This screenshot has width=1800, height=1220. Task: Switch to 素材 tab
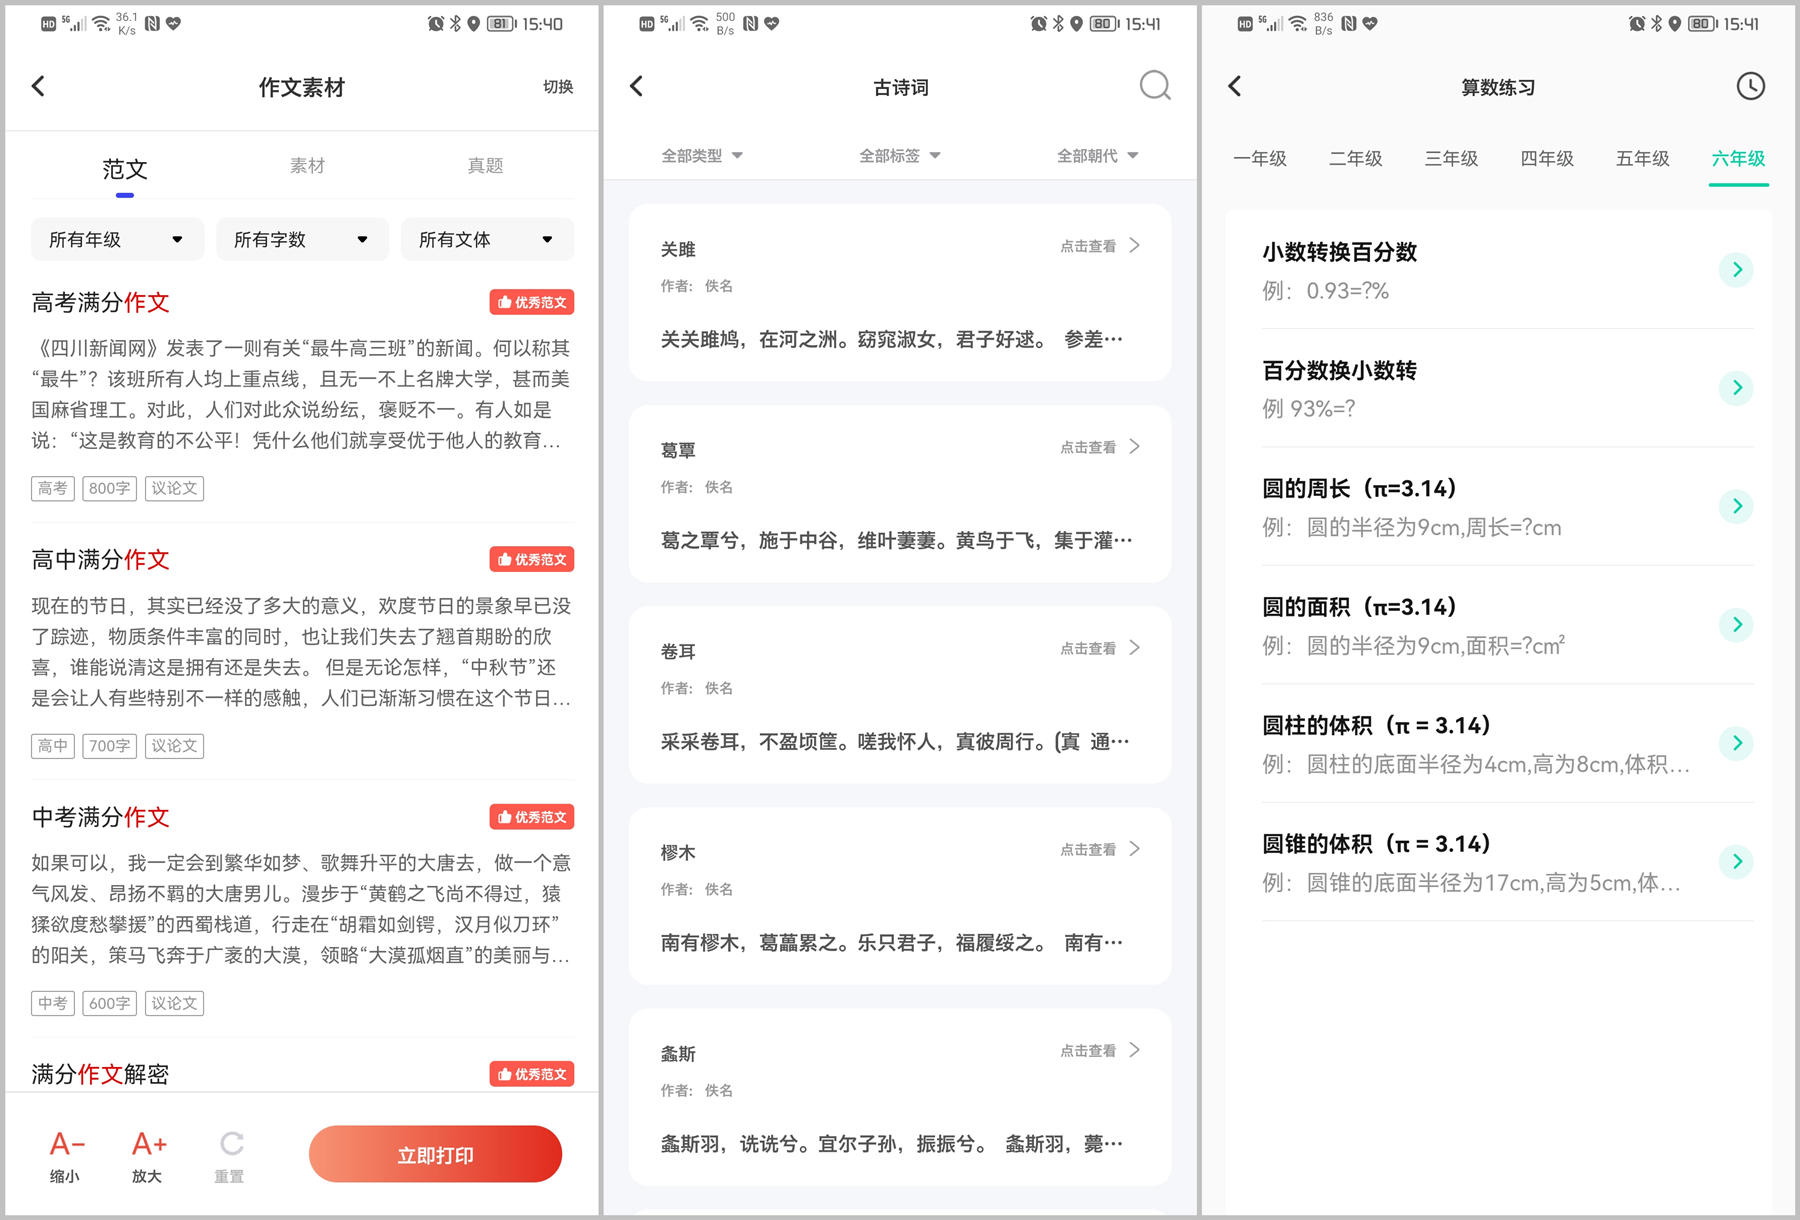(307, 166)
